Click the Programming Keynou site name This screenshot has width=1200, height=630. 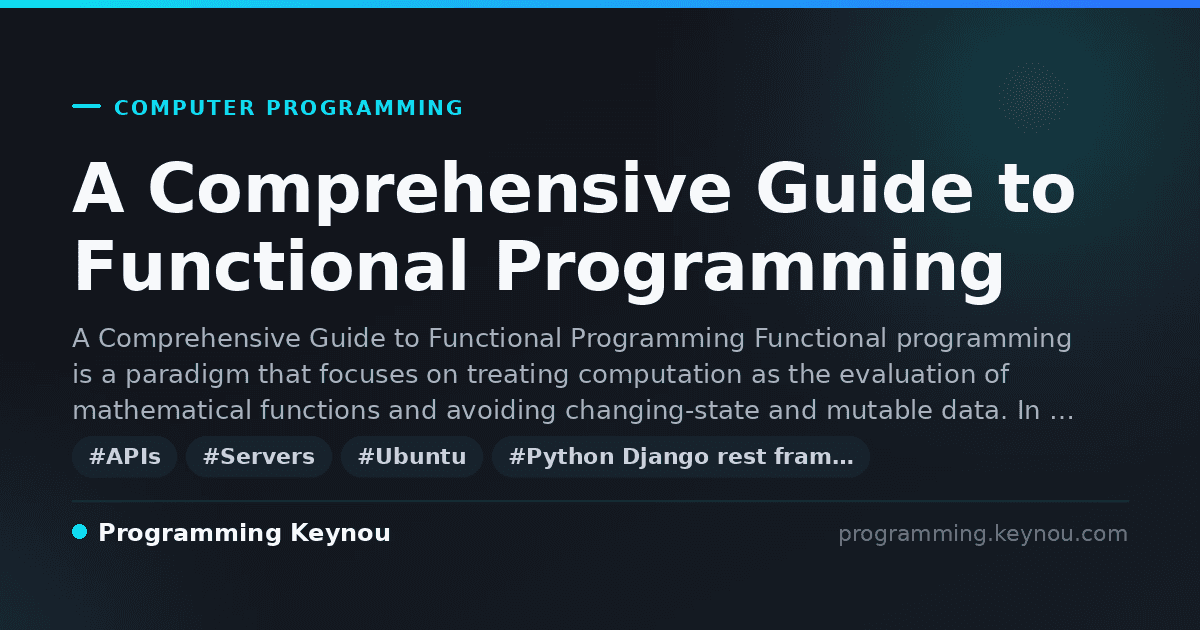coord(244,533)
